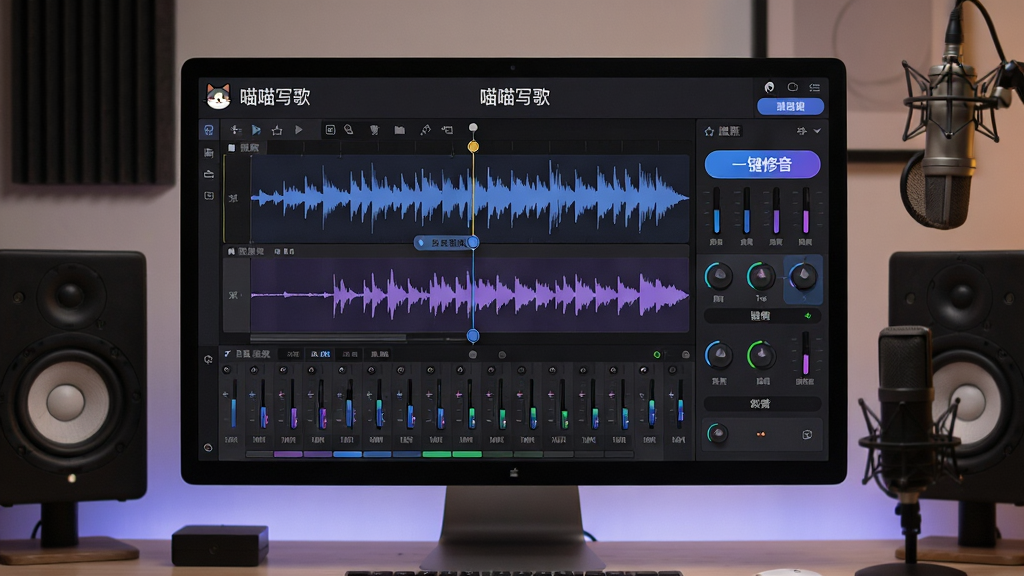
Task: Click the small knob at right panel bottom
Action: pyautogui.click(x=716, y=434)
